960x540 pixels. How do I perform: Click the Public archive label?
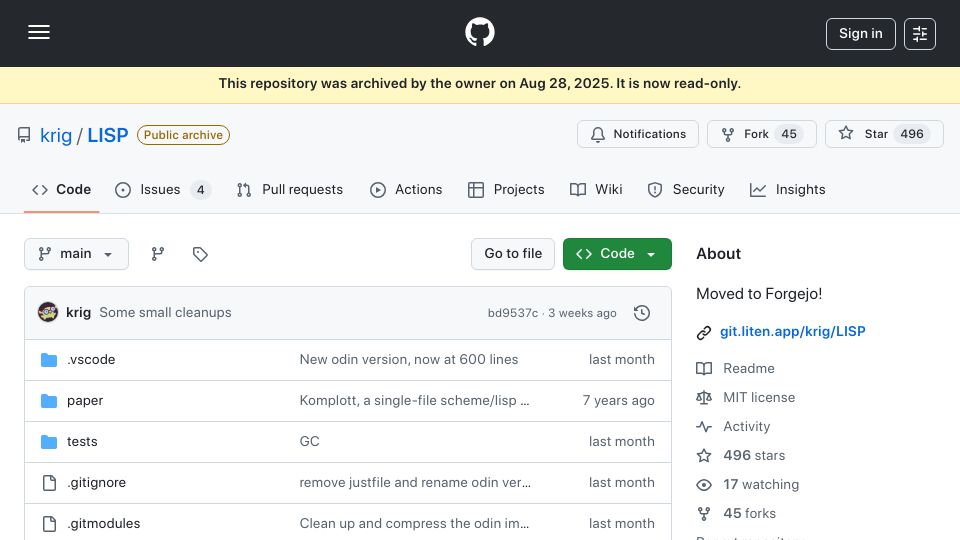(x=183, y=135)
